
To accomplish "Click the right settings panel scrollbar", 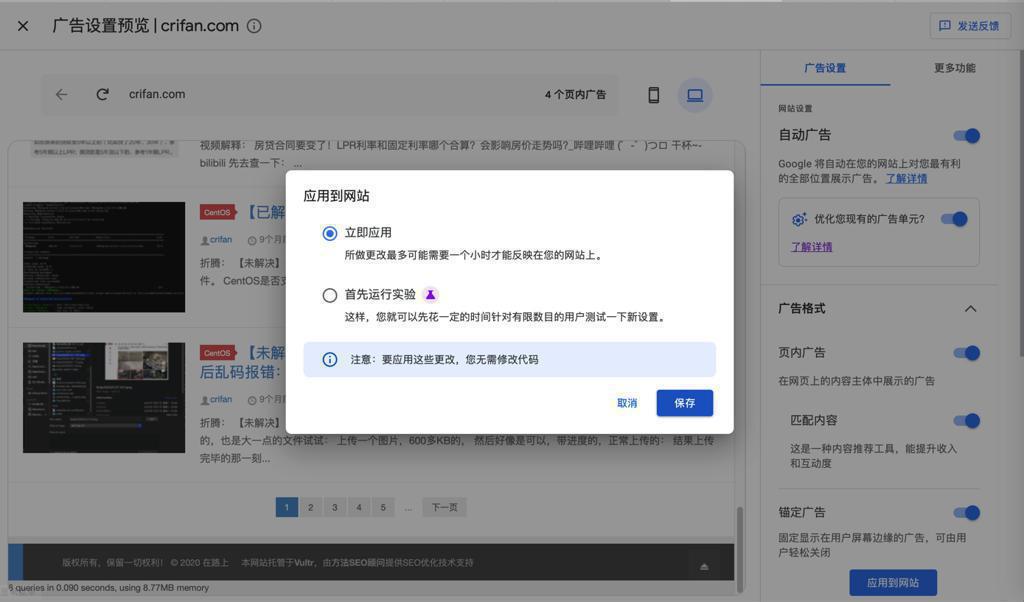I will pyautogui.click(x=1021, y=204).
